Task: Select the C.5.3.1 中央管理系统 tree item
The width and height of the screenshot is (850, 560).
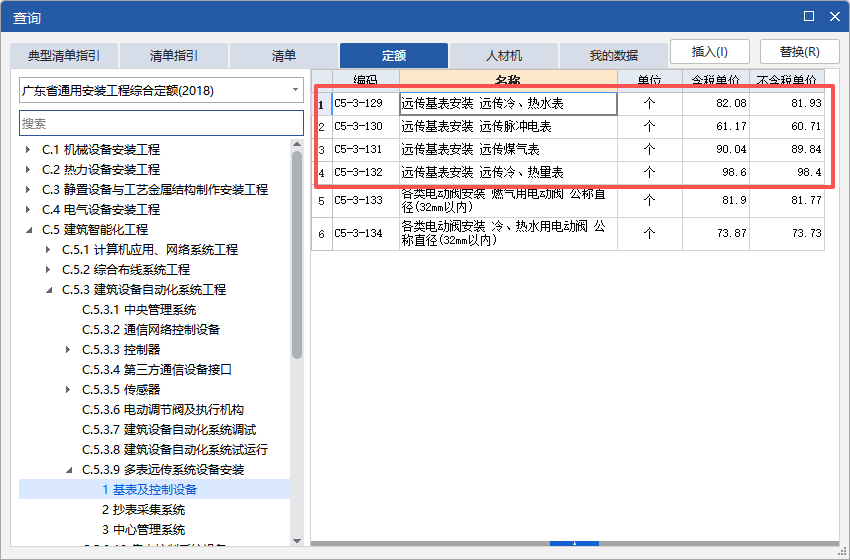Action: coord(138,310)
